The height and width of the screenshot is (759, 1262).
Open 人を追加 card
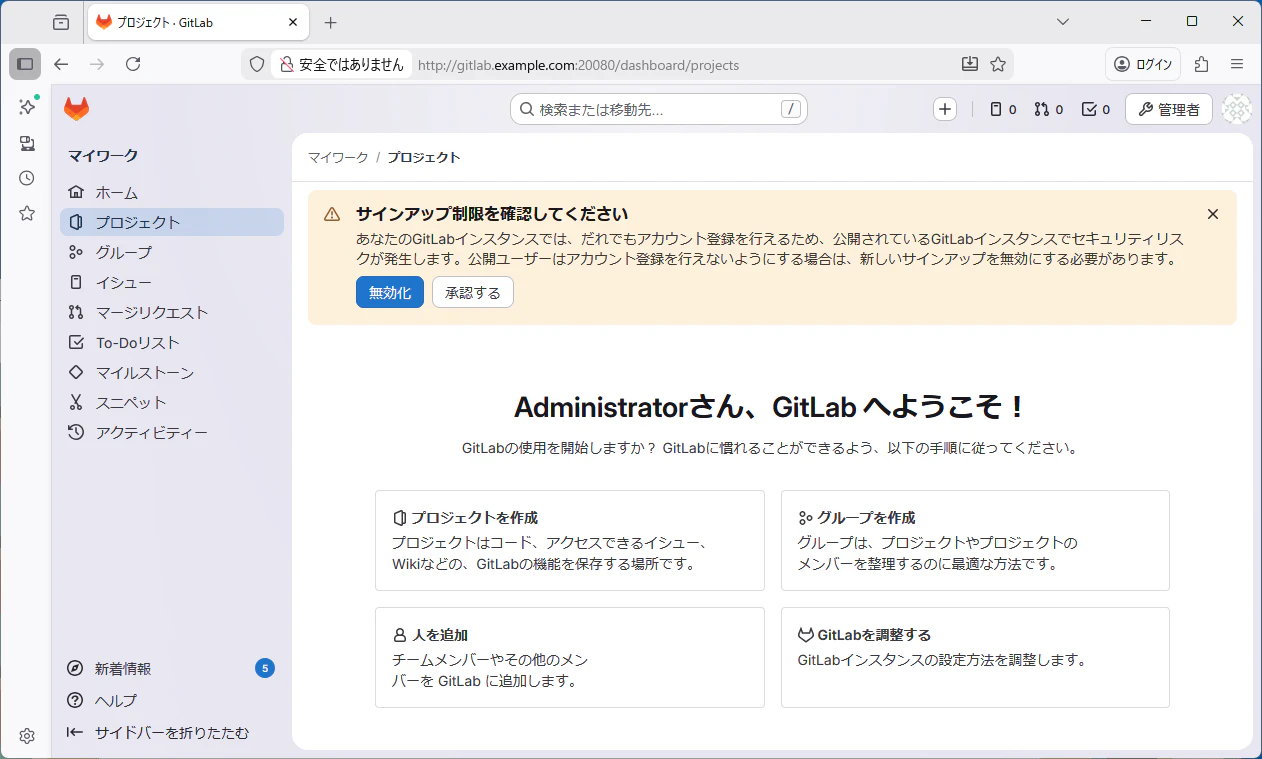click(570, 657)
